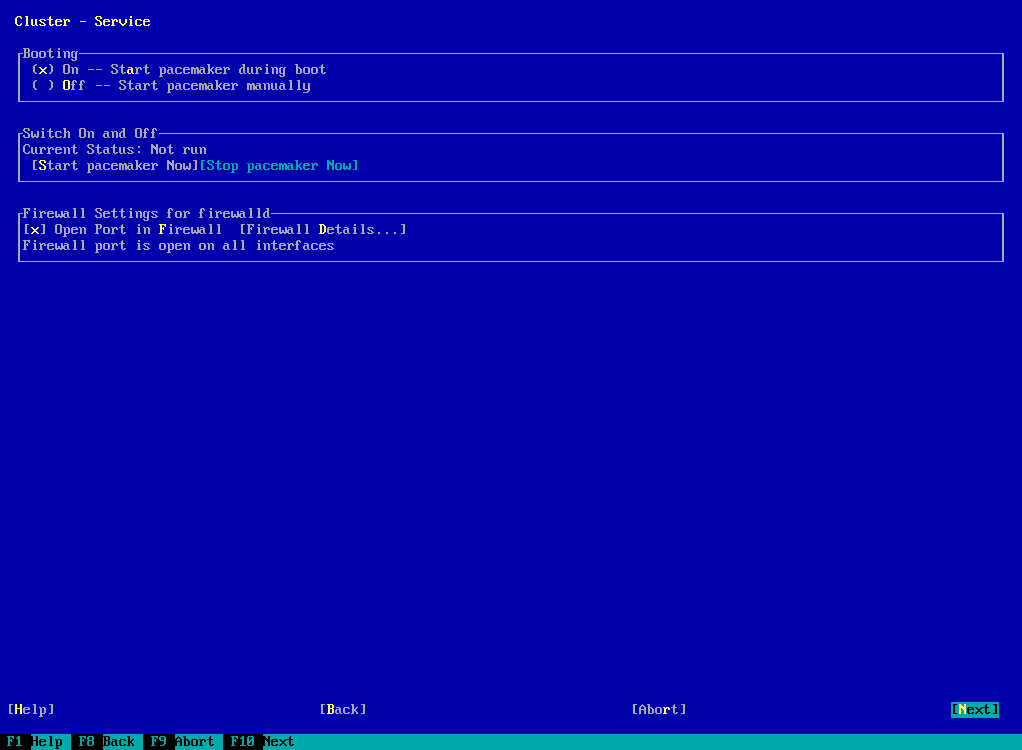Cancel setup using the [Abort] button
1022x750 pixels.
659,709
